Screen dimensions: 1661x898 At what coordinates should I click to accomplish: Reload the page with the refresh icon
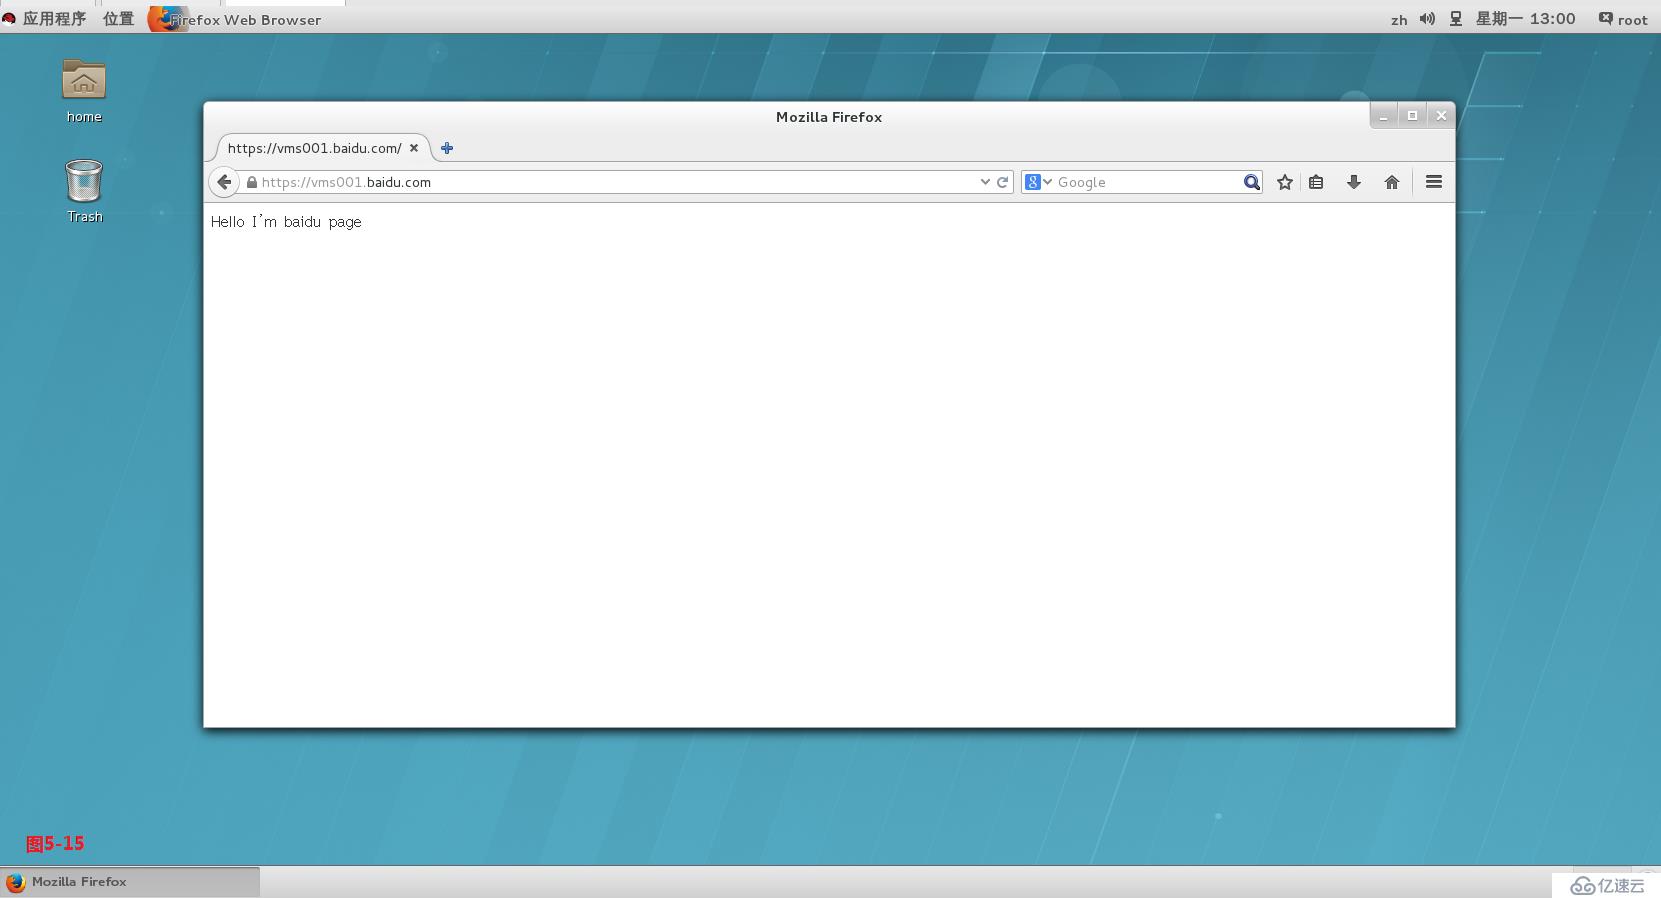(x=1002, y=182)
